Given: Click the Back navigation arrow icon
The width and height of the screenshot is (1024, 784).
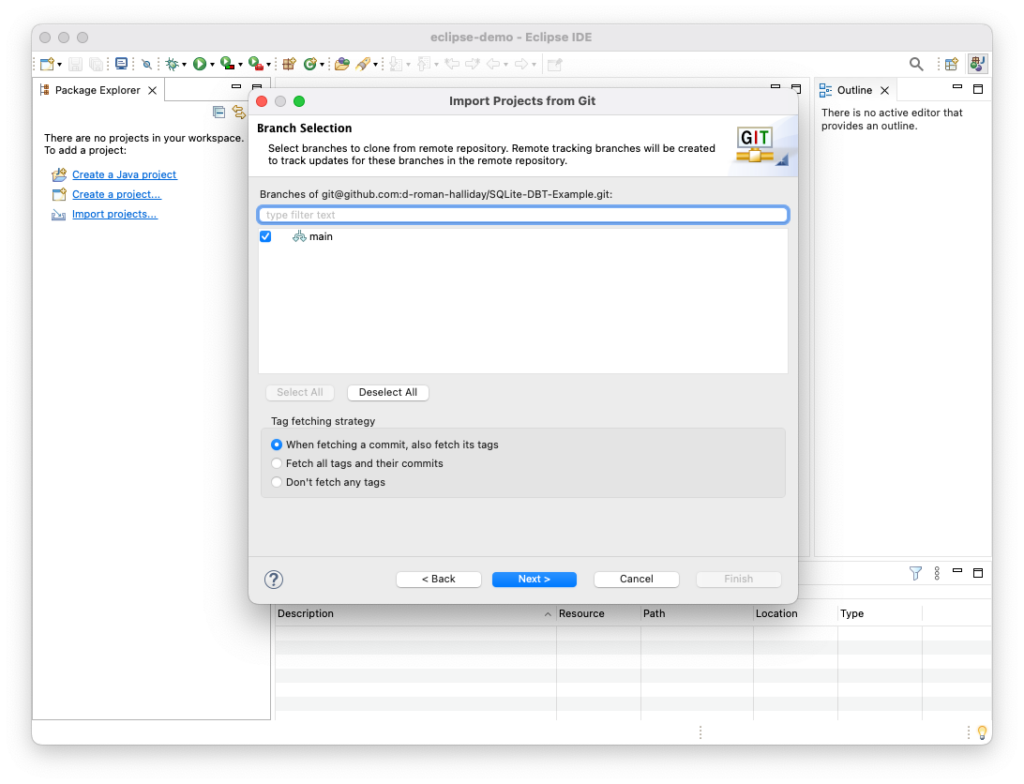Looking at the screenshot, I should point(494,64).
